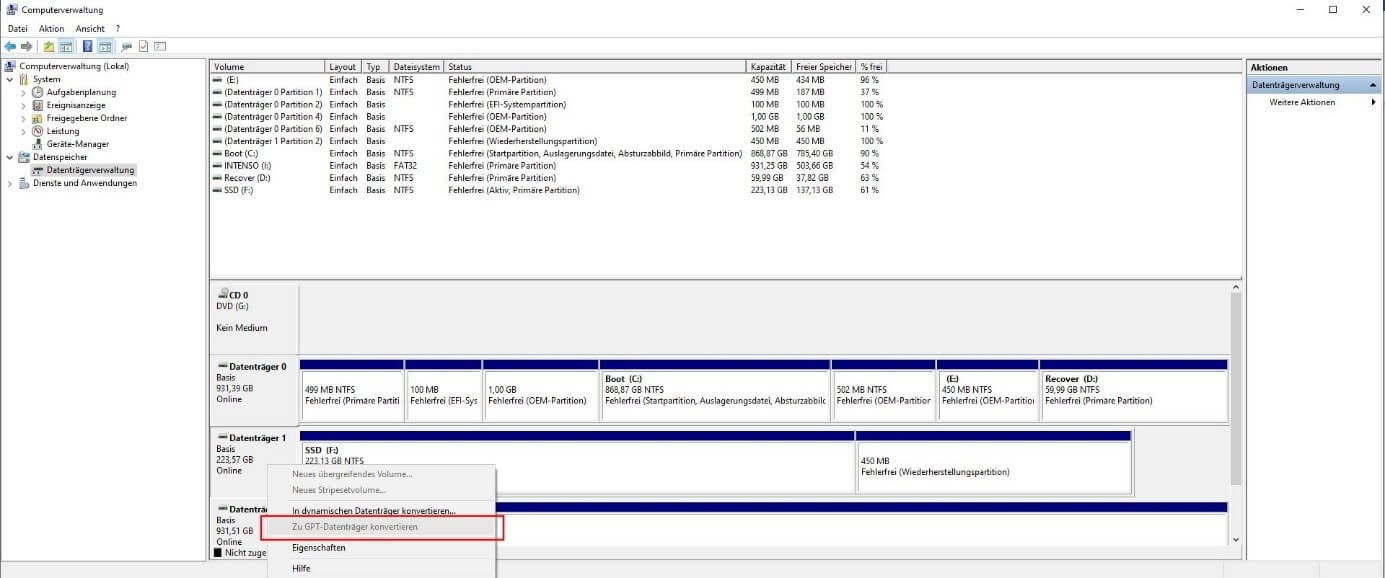Select the CD 0 DVD (G:) label

pyautogui.click(x=254, y=318)
